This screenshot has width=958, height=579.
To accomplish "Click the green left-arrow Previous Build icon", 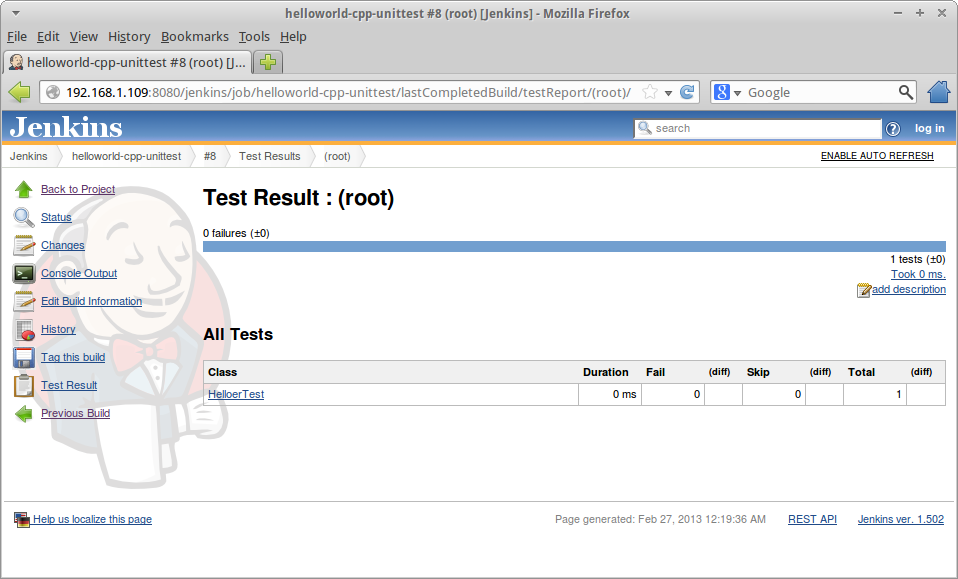I will point(24,413).
